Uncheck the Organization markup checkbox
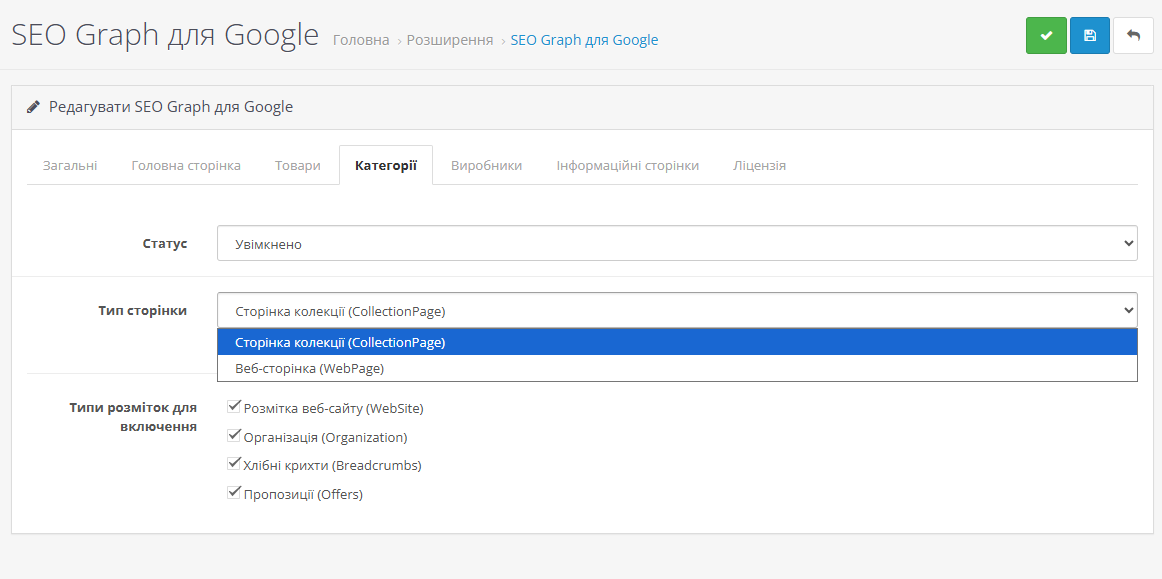 point(234,436)
